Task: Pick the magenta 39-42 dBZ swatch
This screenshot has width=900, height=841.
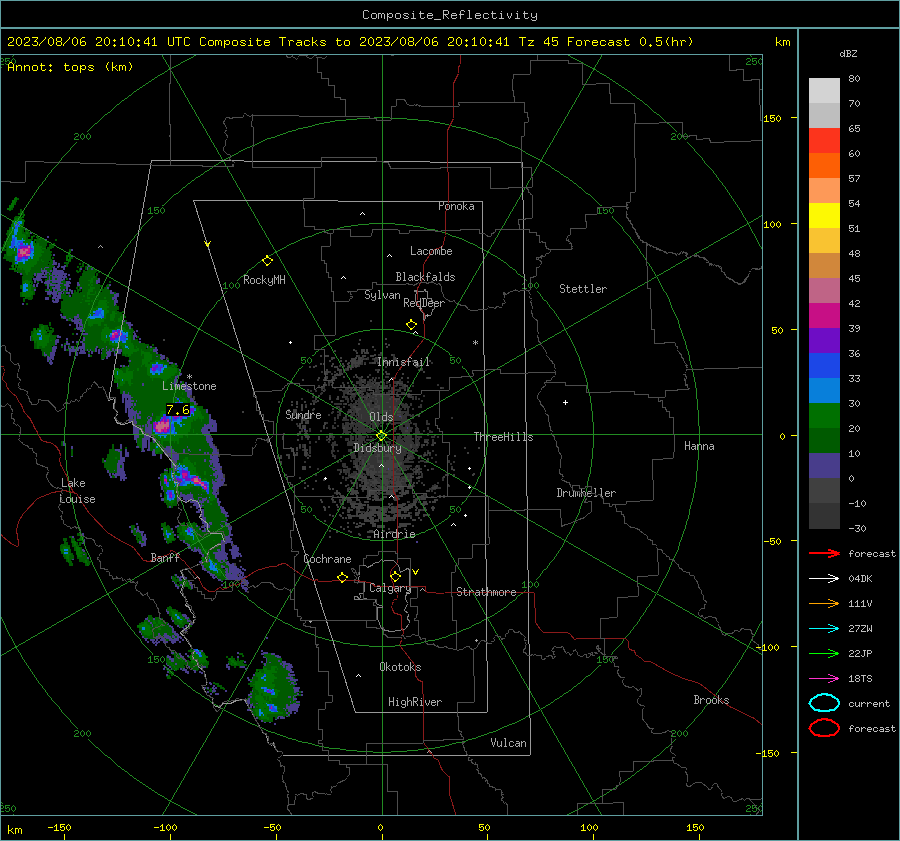Action: pos(824,315)
